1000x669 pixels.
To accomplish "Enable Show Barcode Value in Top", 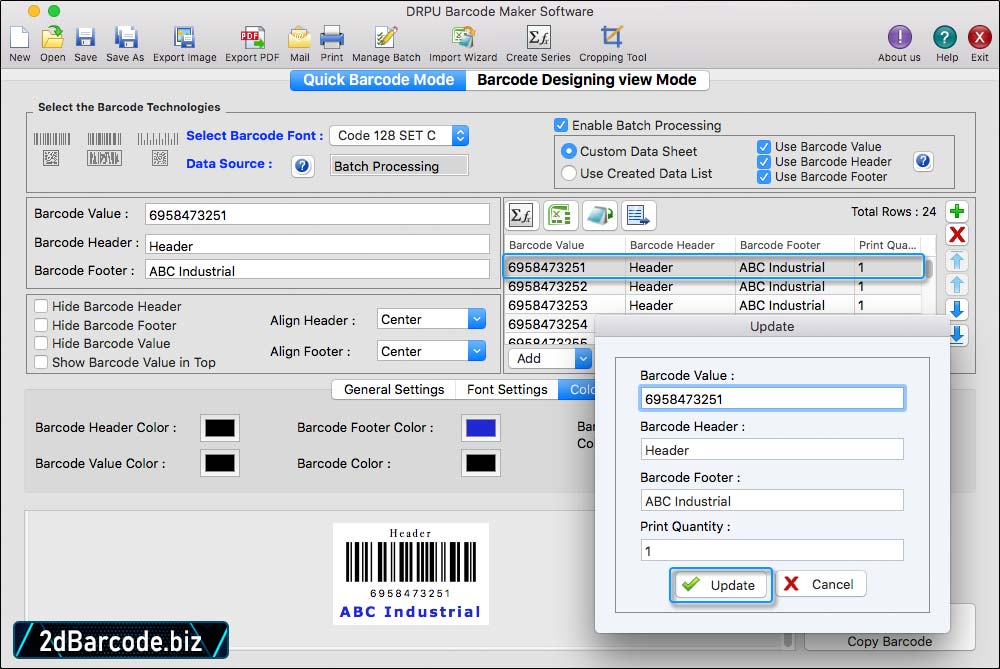I will tap(41, 362).
